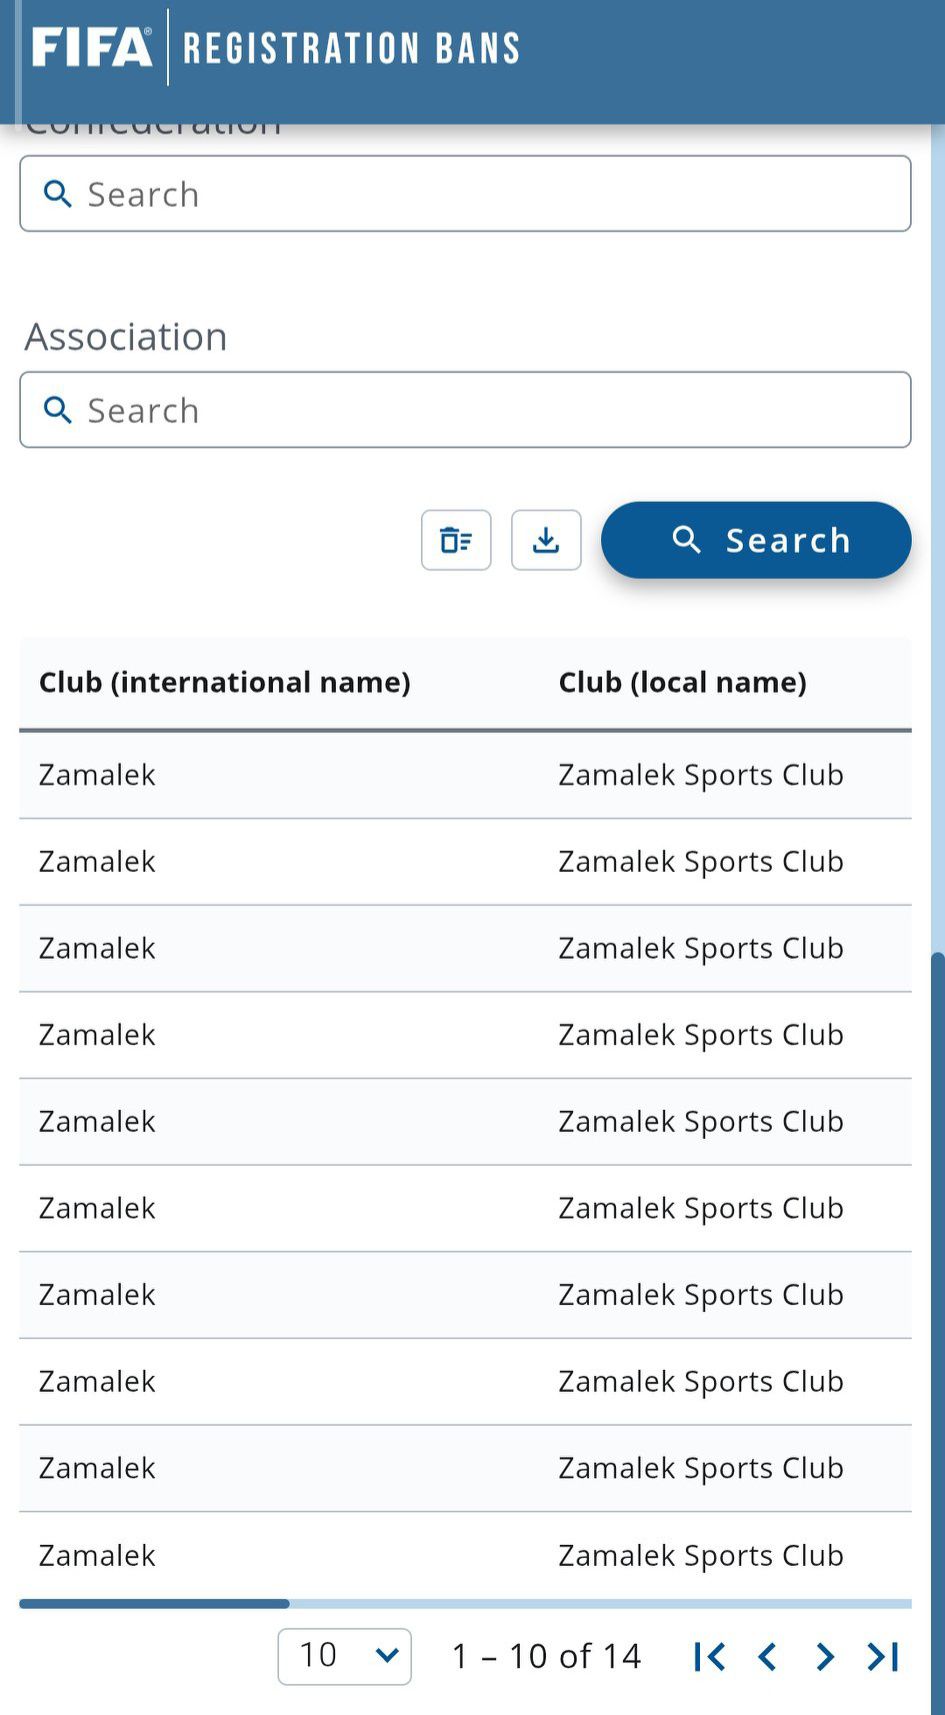Click magnifier icon in Association field
This screenshot has height=1715, width=945.
pos(58,410)
